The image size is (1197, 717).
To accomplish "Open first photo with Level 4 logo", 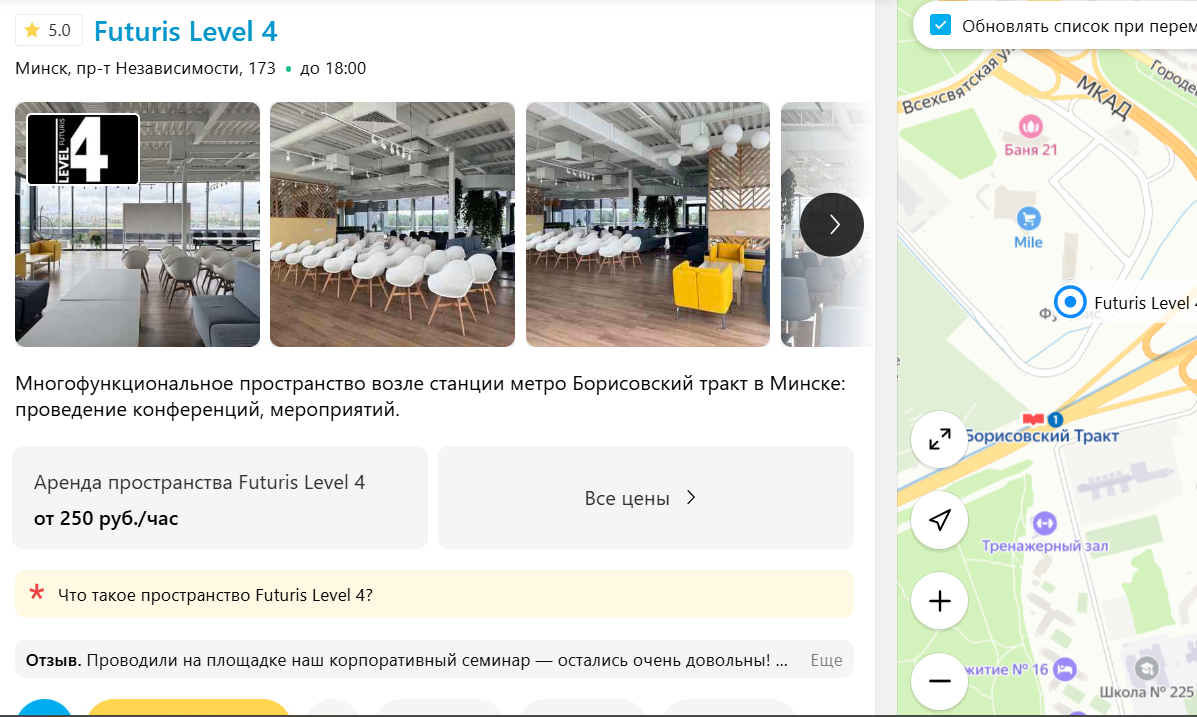I will tap(137, 224).
